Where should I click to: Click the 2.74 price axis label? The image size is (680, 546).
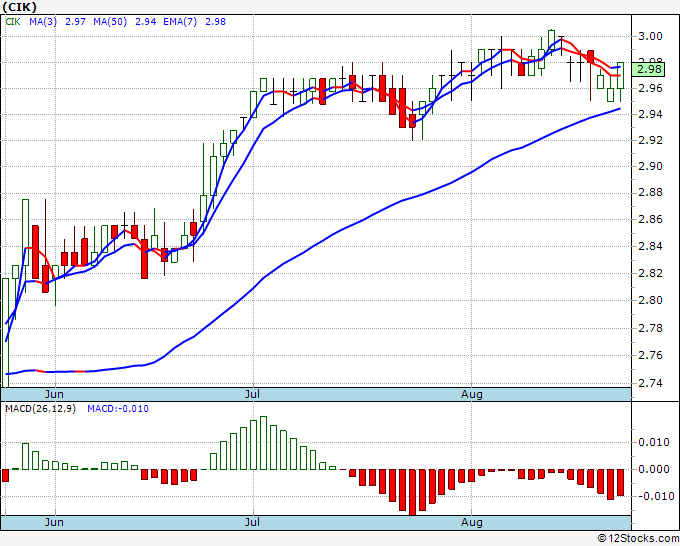click(x=650, y=383)
